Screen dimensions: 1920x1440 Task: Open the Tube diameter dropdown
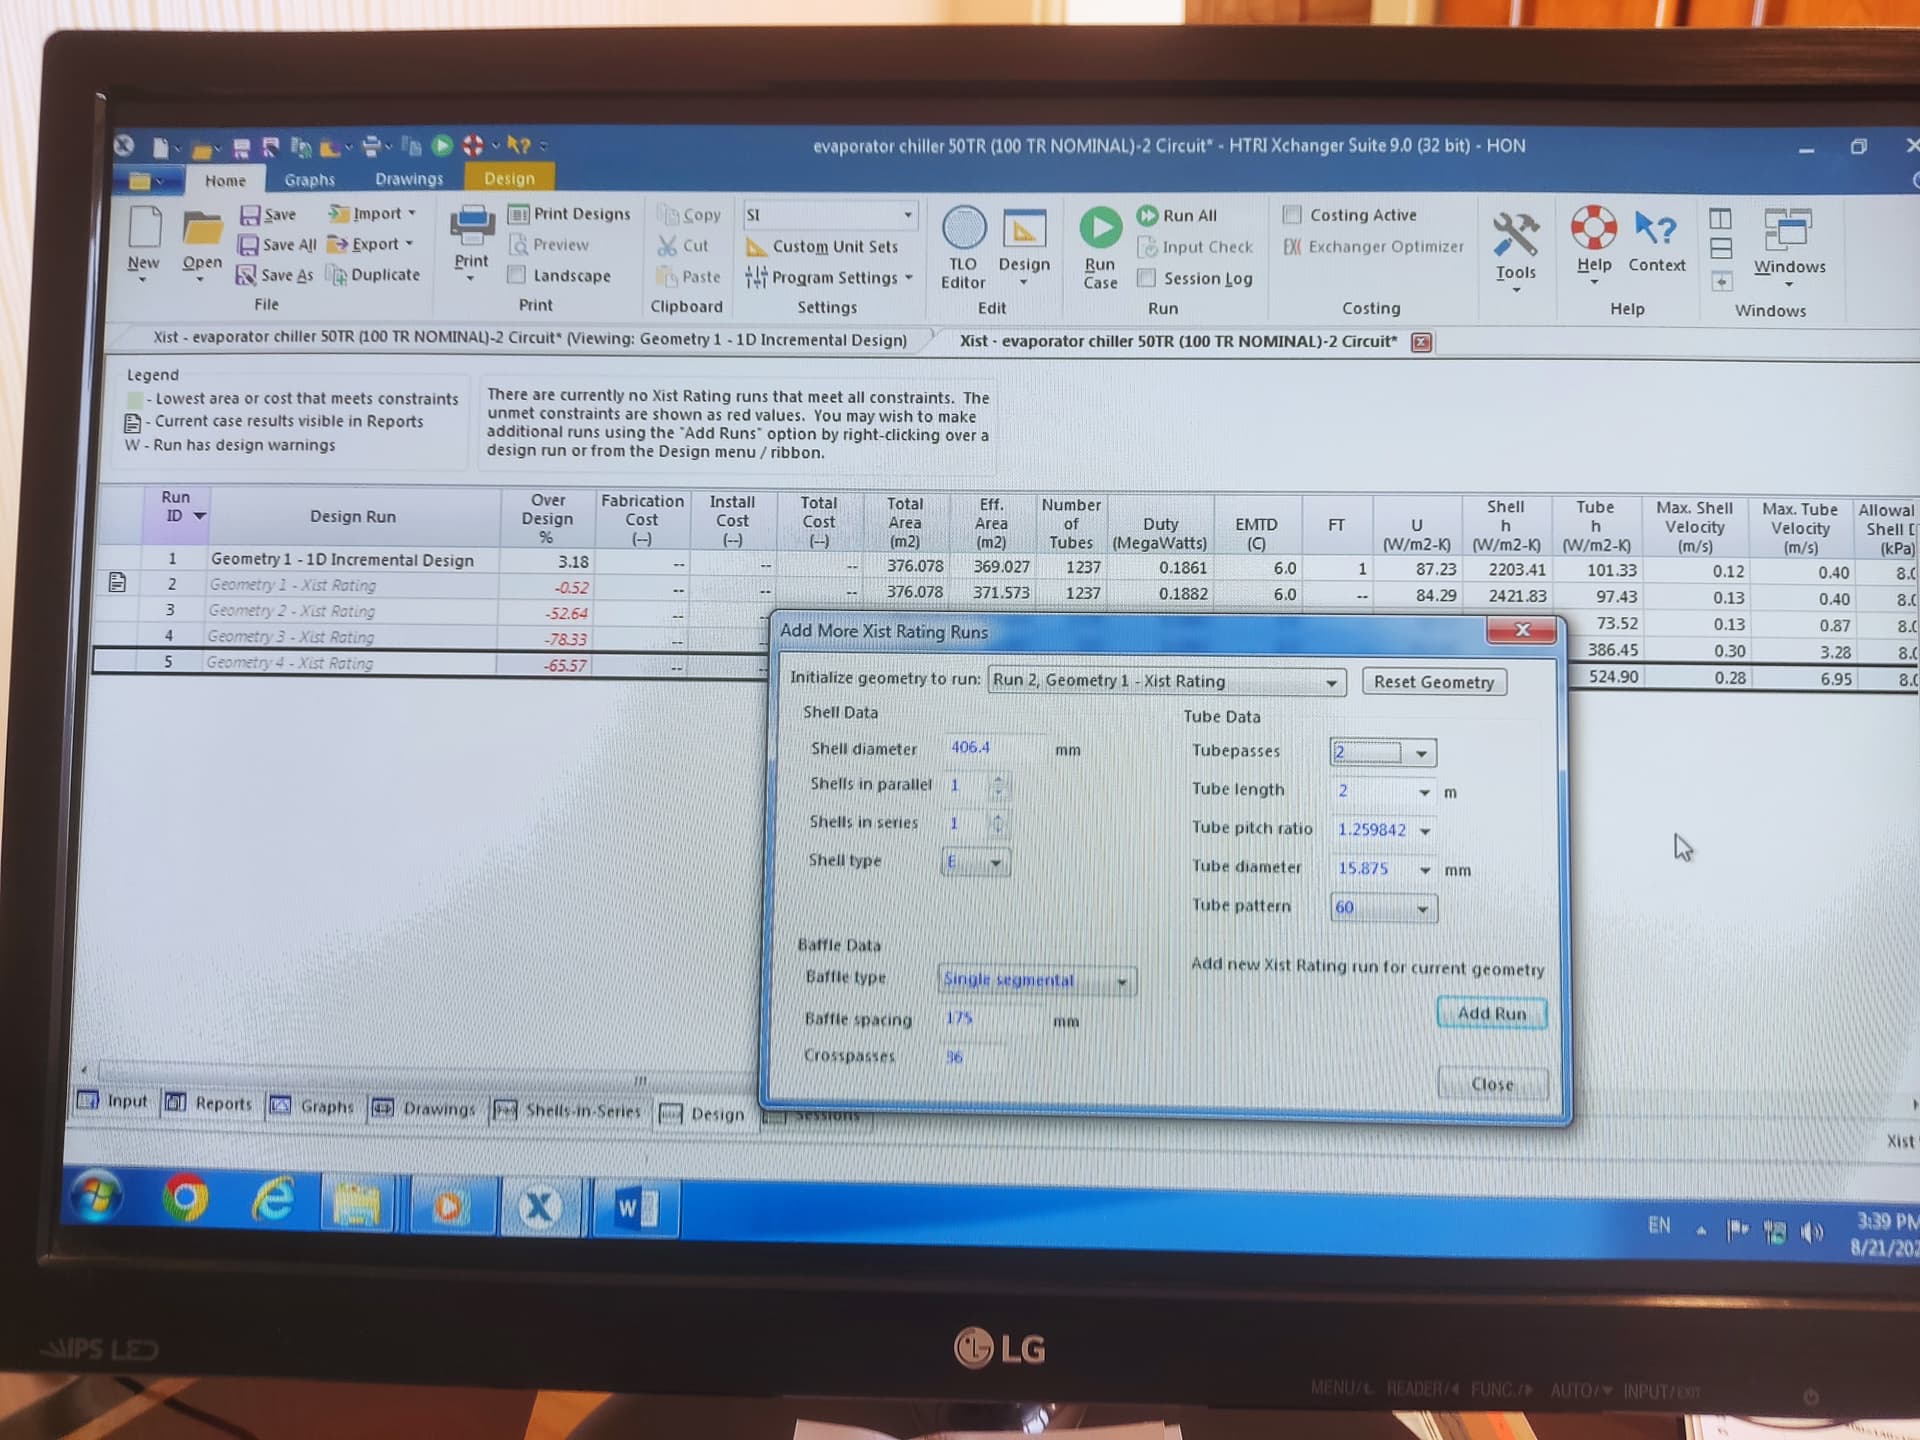(x=1425, y=870)
